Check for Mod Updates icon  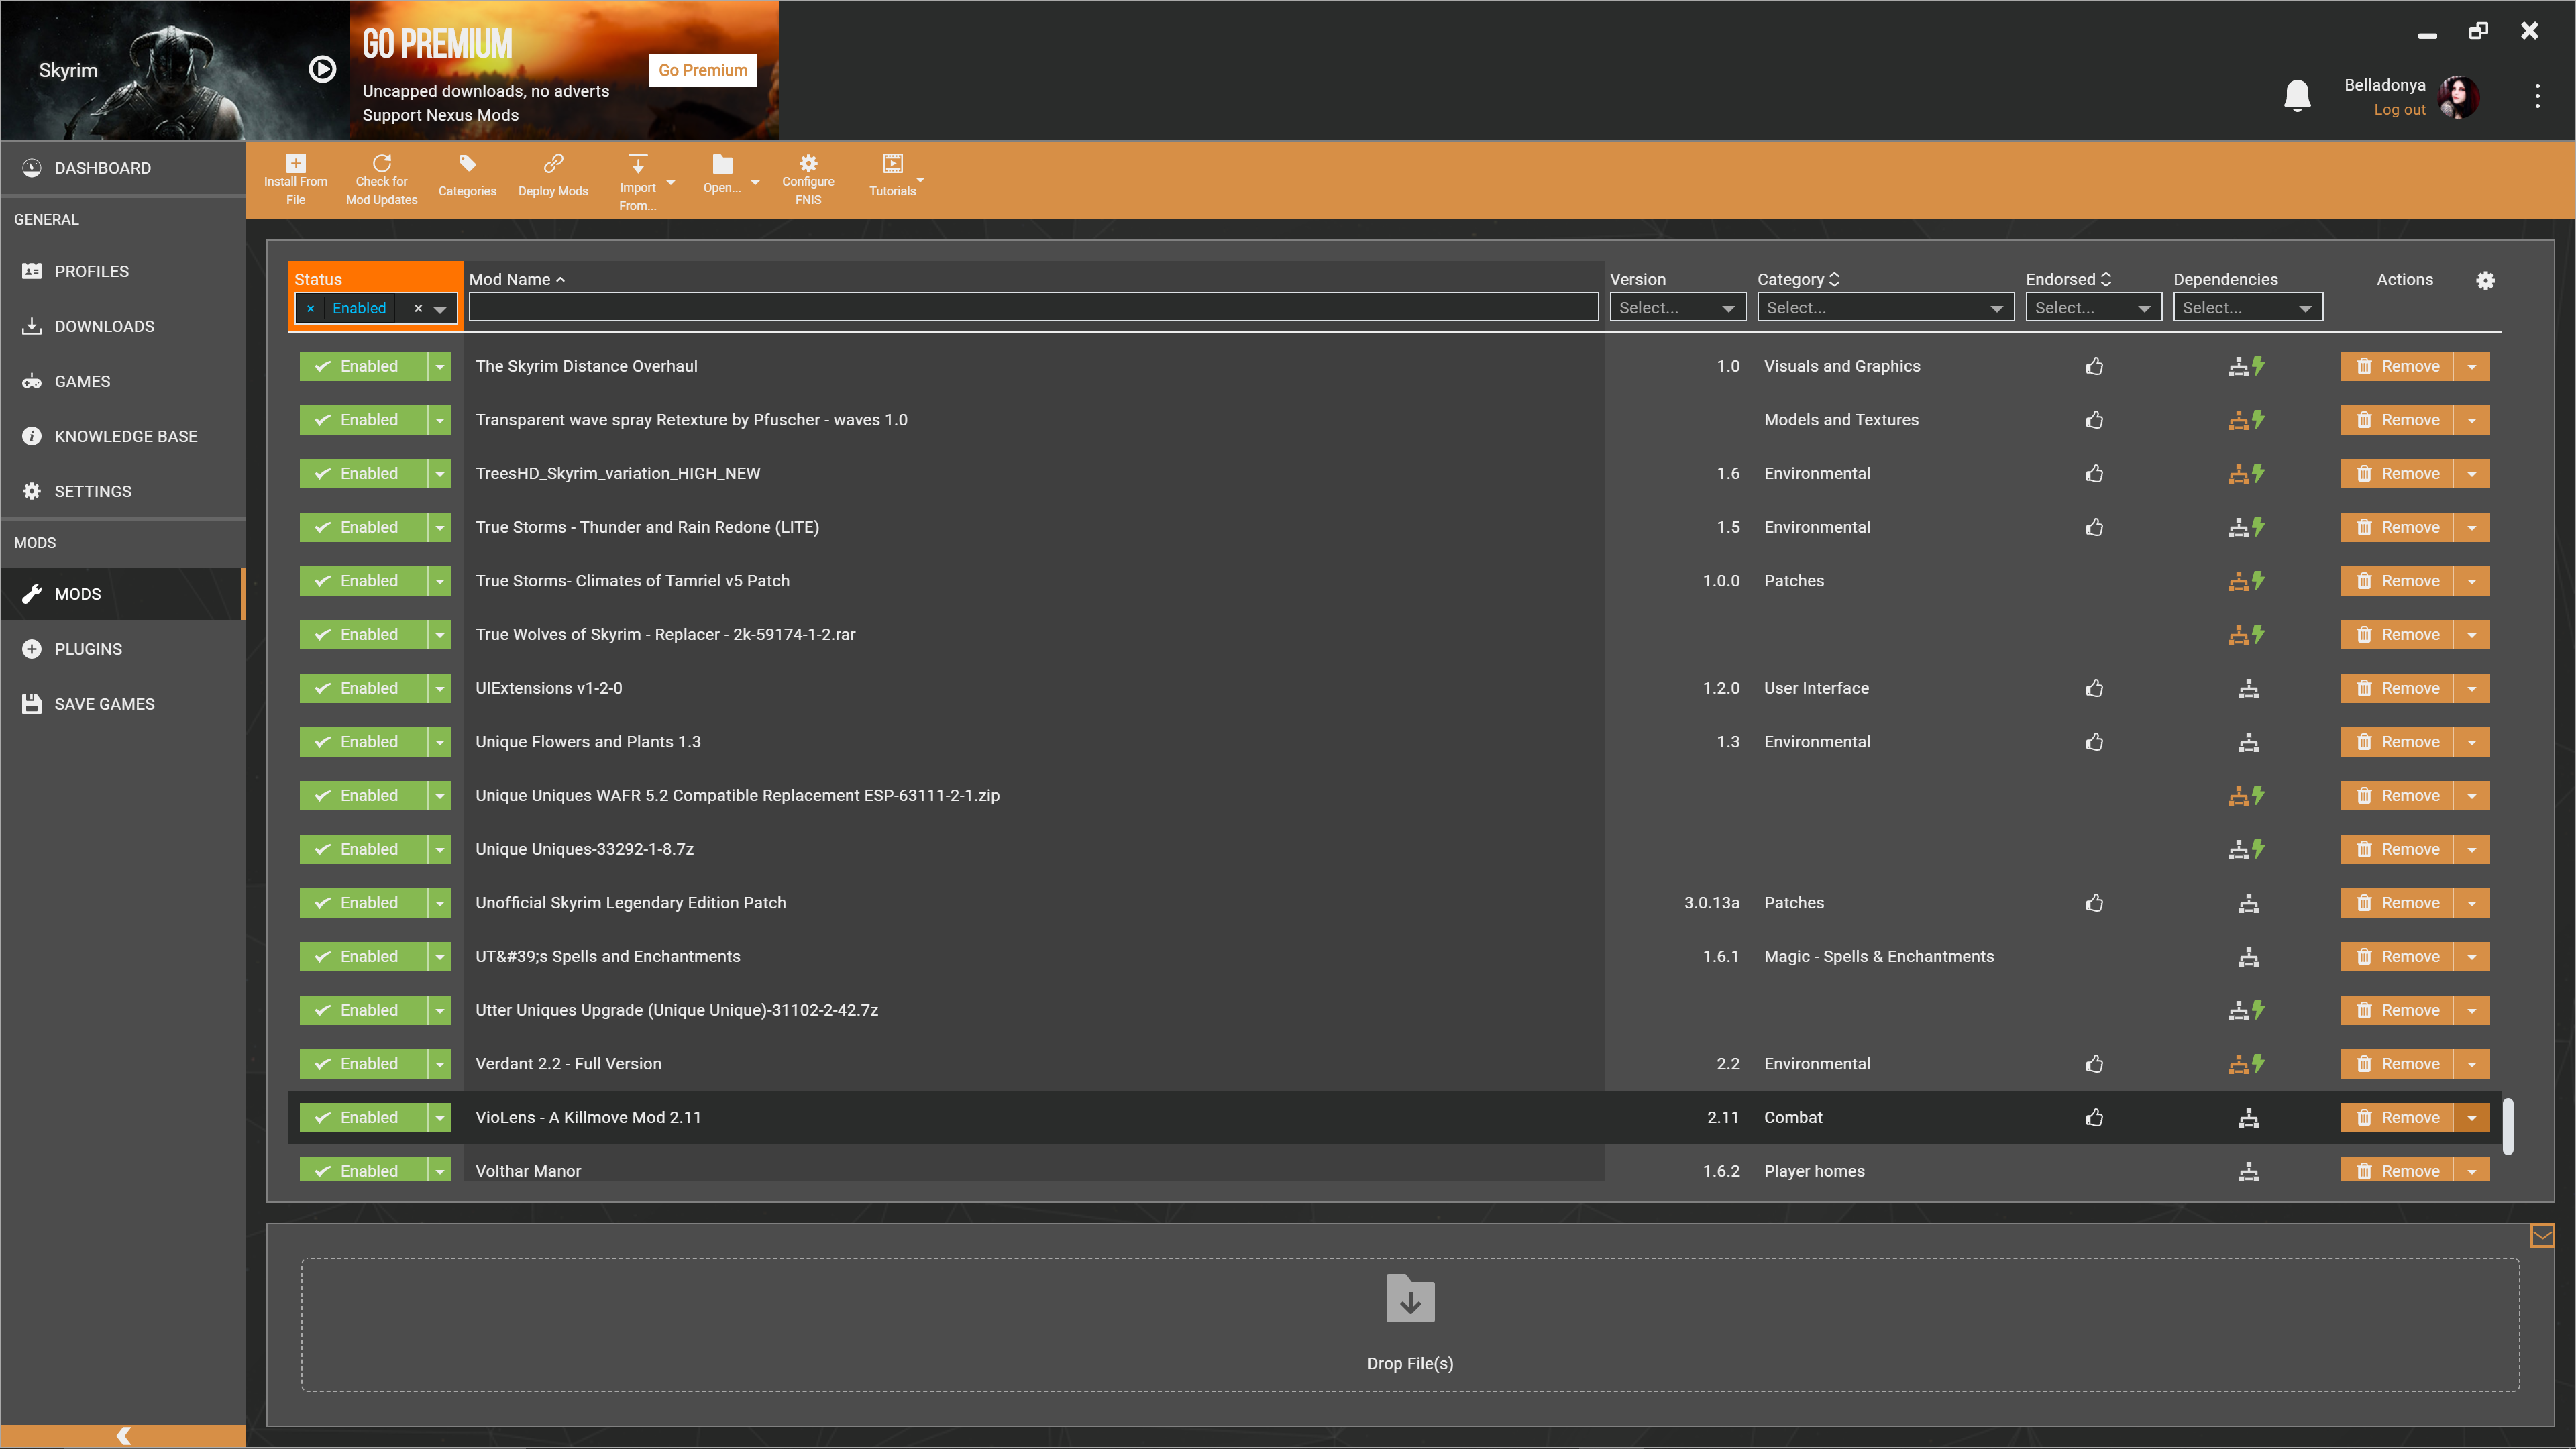[381, 163]
